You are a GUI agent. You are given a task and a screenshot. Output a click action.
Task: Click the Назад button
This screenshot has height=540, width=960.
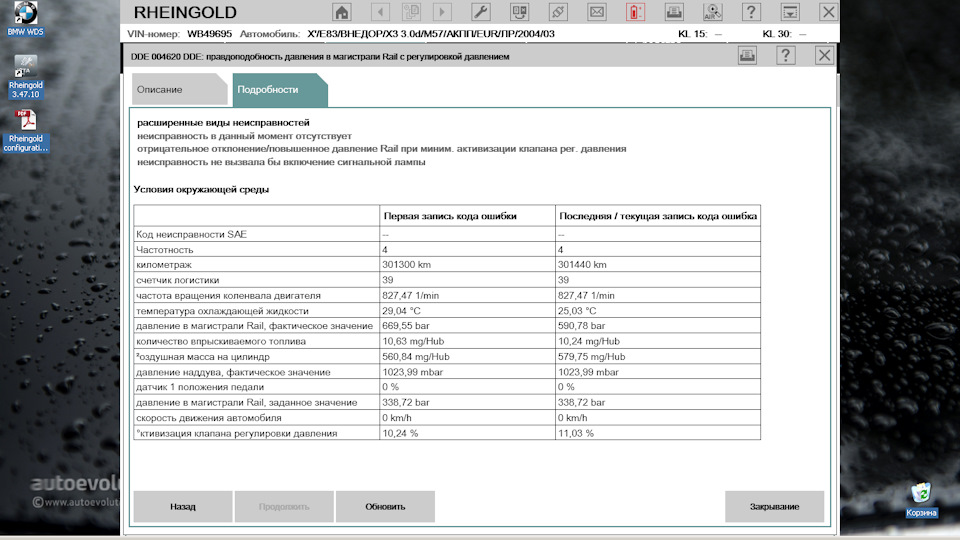point(183,506)
